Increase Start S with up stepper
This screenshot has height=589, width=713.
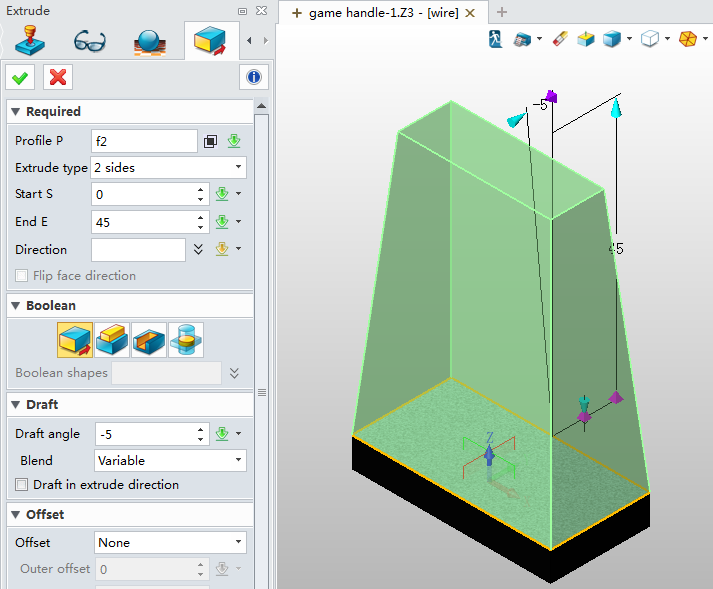point(201,189)
